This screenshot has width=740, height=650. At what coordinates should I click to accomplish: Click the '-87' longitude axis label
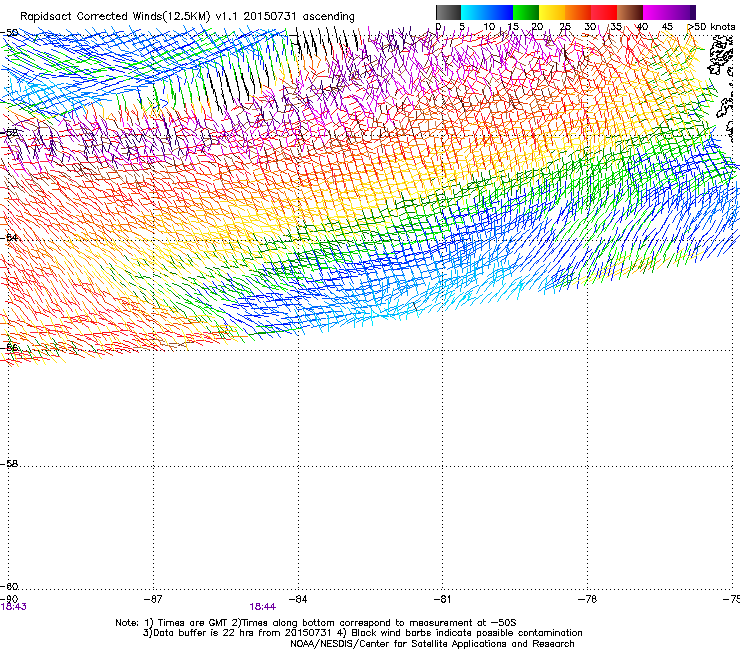(x=153, y=599)
